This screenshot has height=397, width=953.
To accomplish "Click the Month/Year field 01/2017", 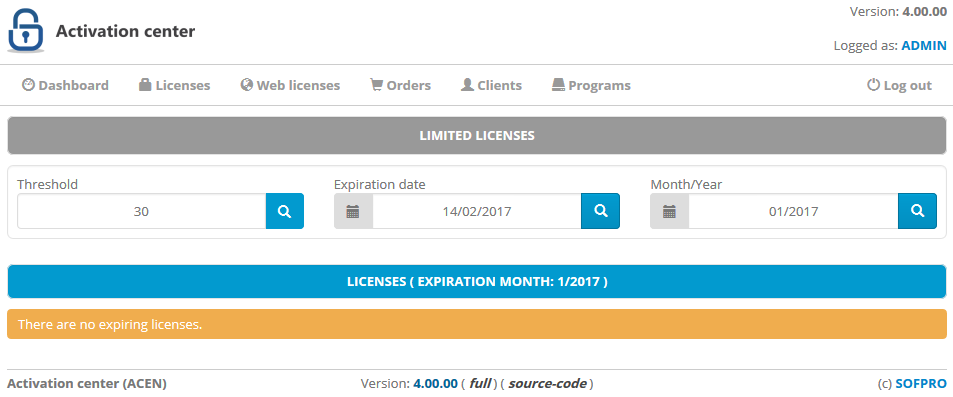I will point(793,211).
